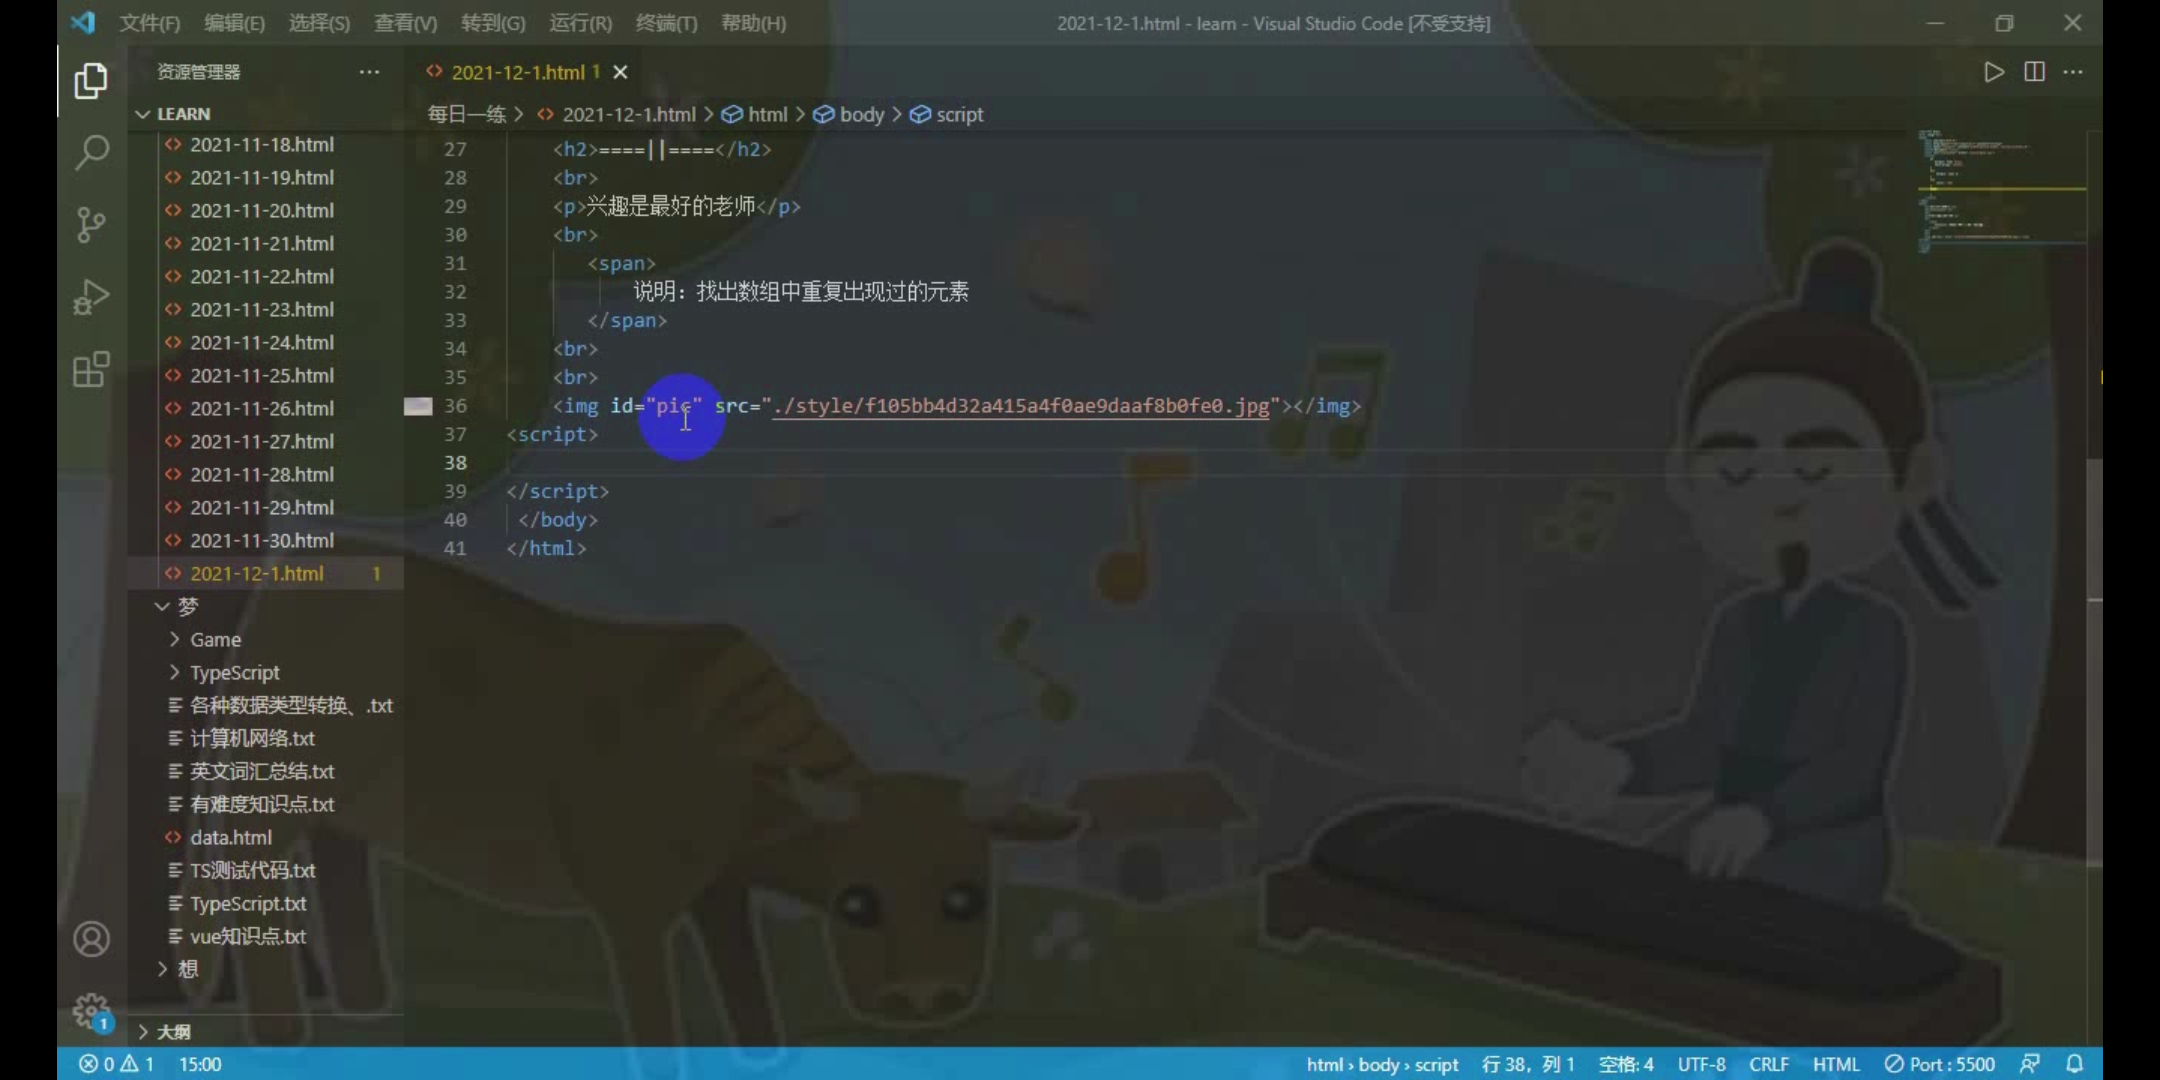Open Source Control view
The width and height of the screenshot is (2160, 1080).
click(x=91, y=225)
